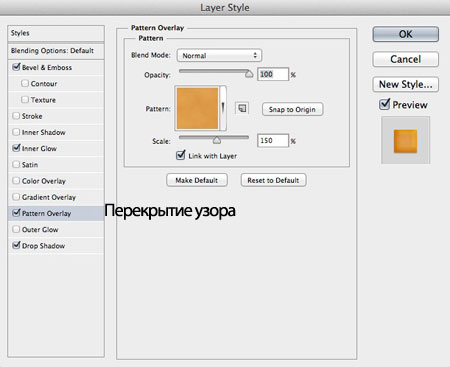
Task: Click the Cancel button
Action: (x=405, y=59)
